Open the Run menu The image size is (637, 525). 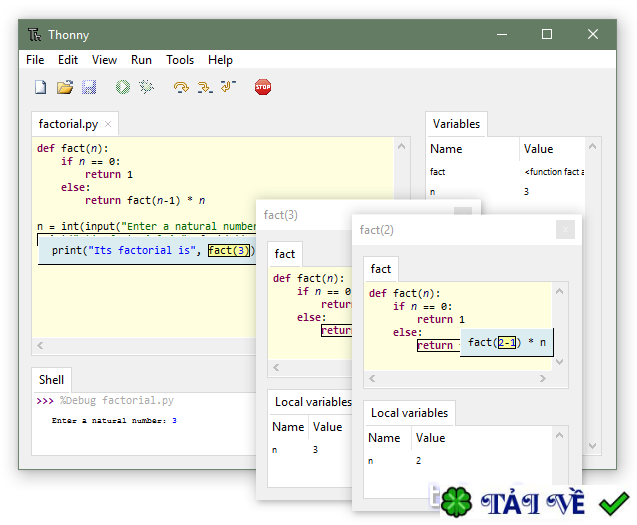142,60
